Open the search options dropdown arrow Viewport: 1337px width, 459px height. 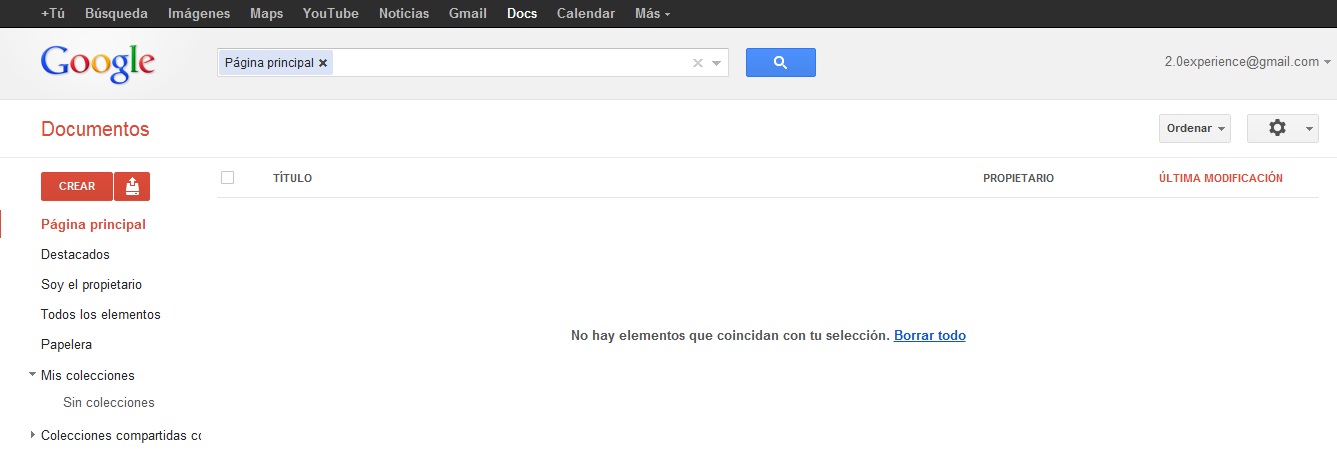716,63
